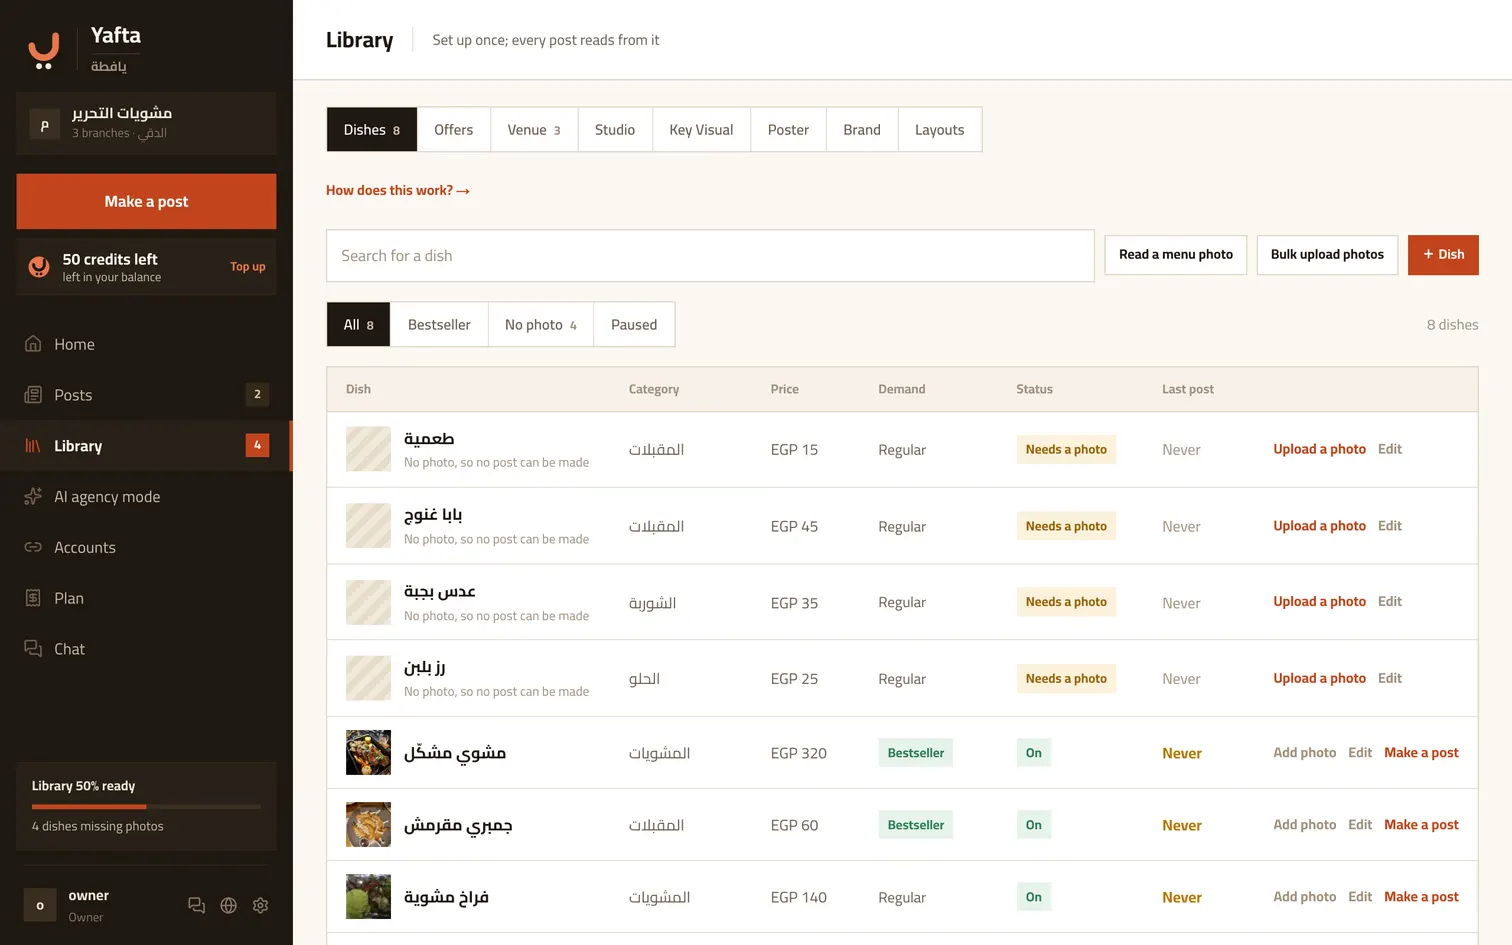Click Bulk upload photos

pos(1327,255)
